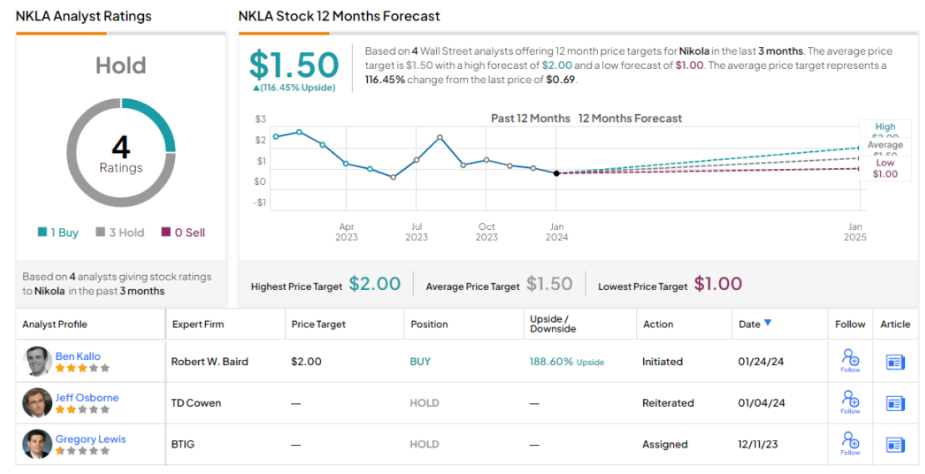Click the purple Sell legend swatch
This screenshot has height=474, width=925.
[166, 232]
